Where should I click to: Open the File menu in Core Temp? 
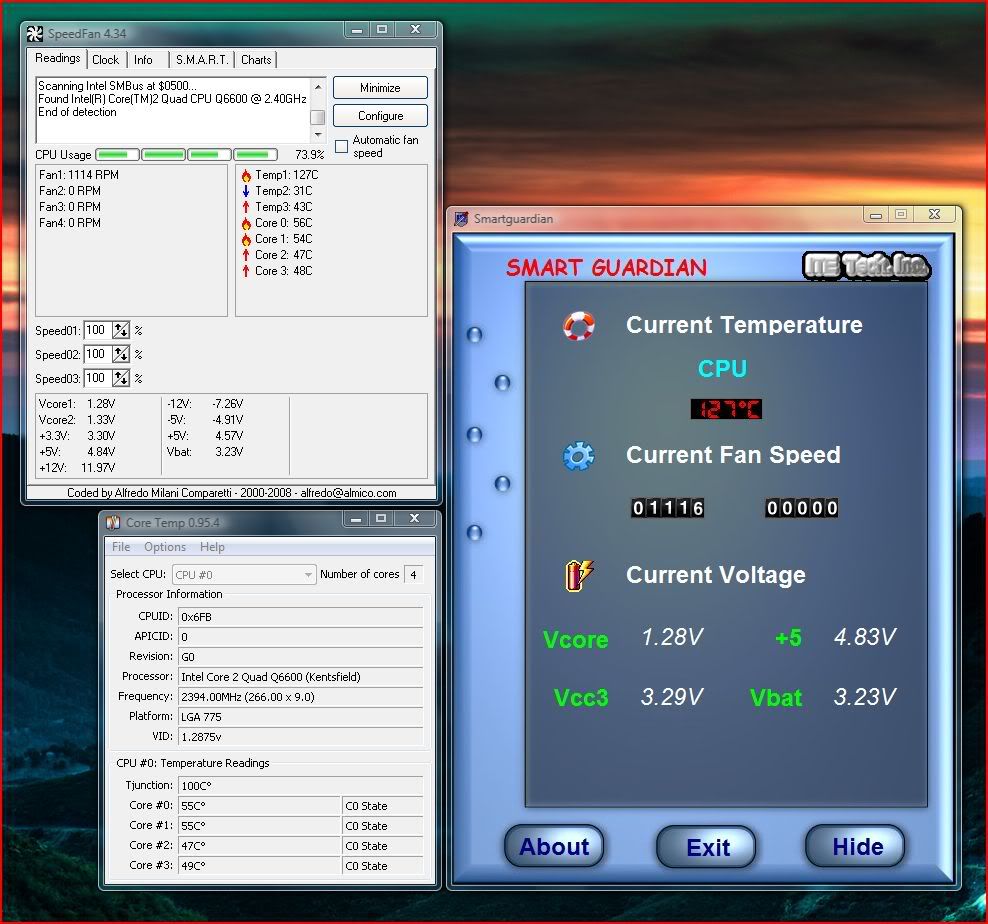(121, 547)
